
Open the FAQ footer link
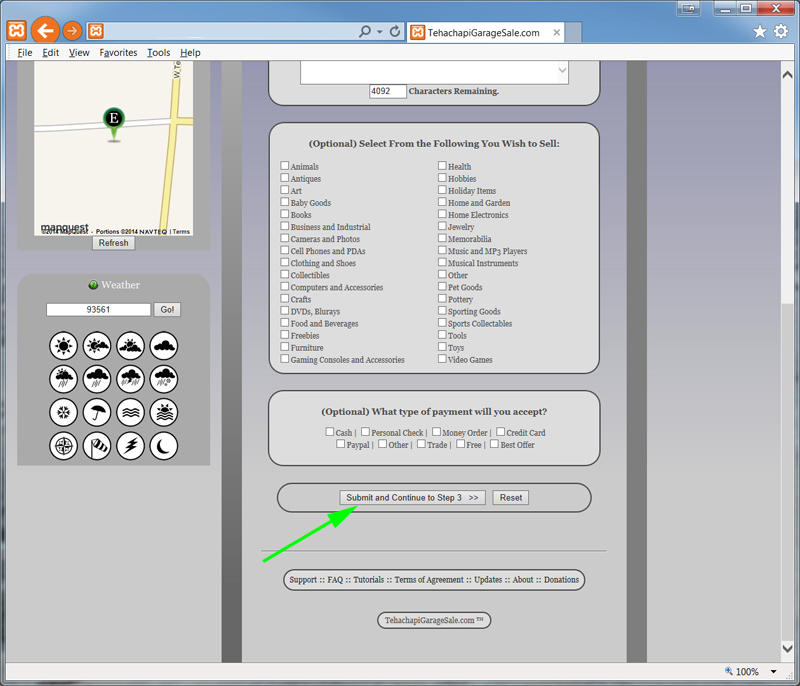[x=335, y=580]
